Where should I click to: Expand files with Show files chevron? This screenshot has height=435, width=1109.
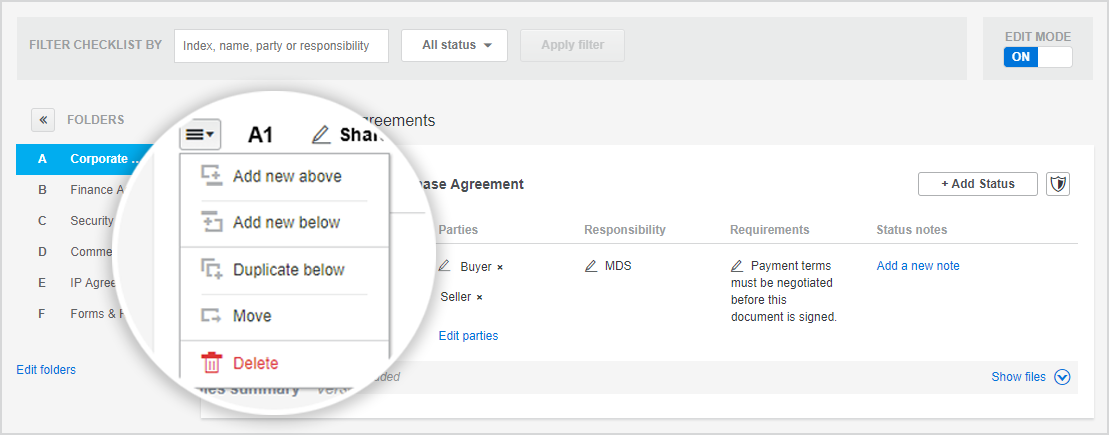(x=1062, y=377)
